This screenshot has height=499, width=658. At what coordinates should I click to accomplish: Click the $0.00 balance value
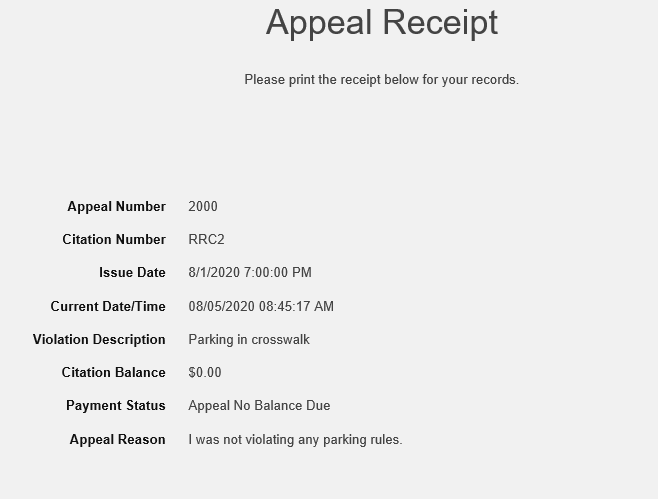[205, 372]
